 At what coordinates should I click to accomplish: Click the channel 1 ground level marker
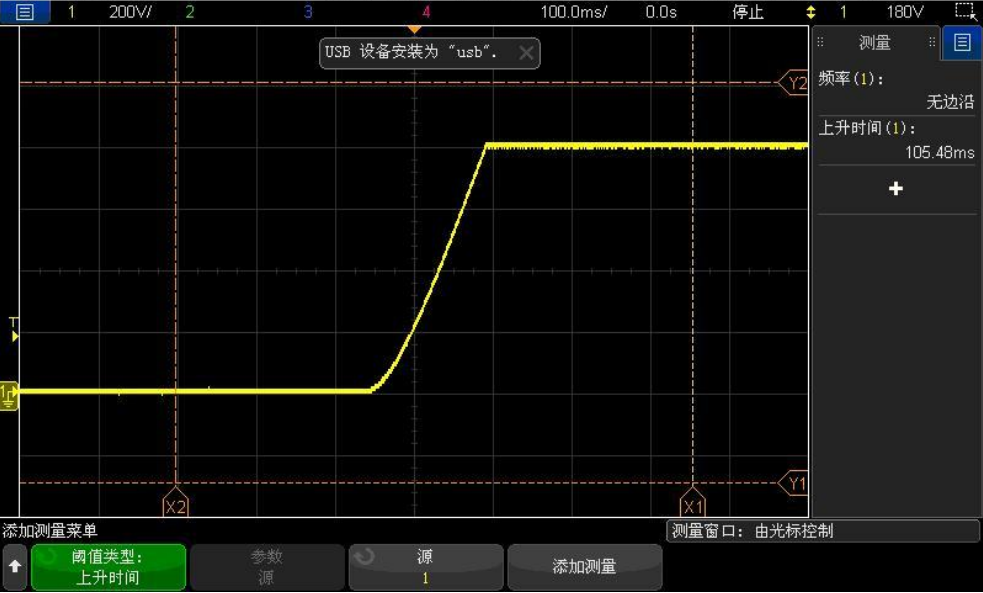click(8, 394)
